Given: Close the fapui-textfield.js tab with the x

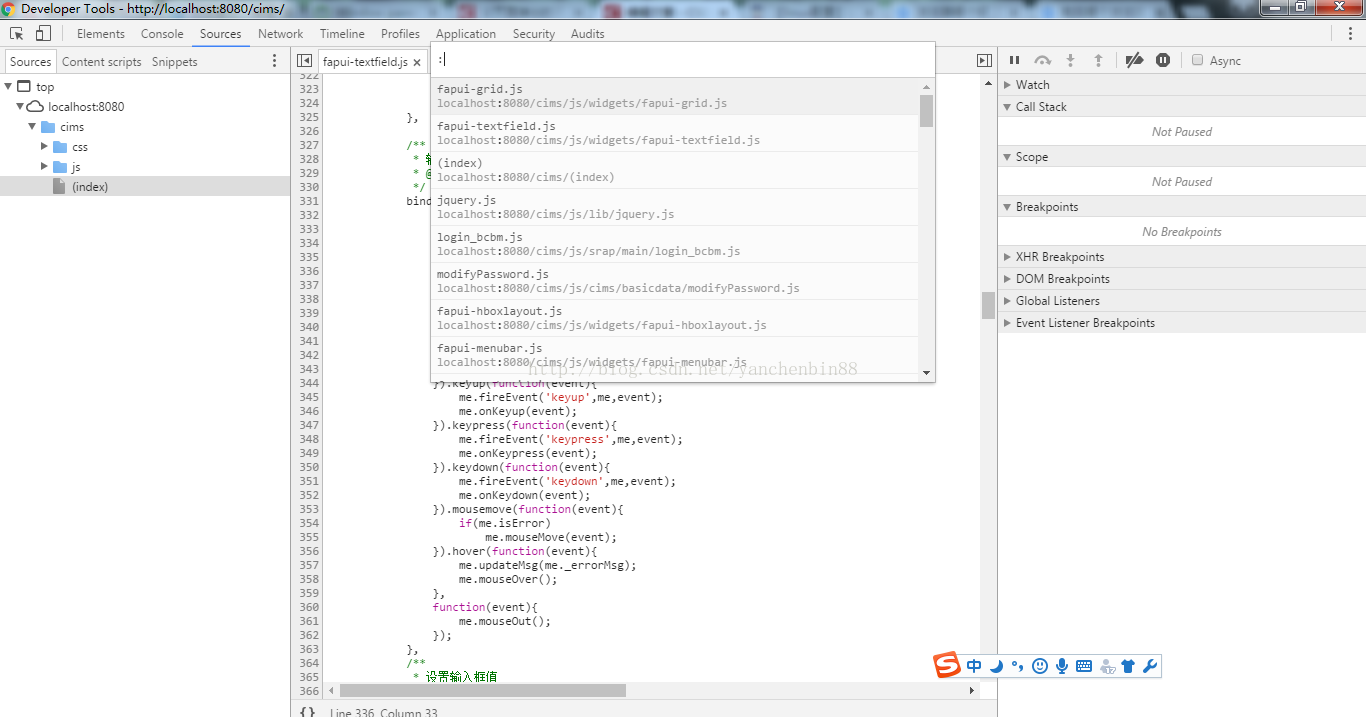Looking at the screenshot, I should [419, 61].
